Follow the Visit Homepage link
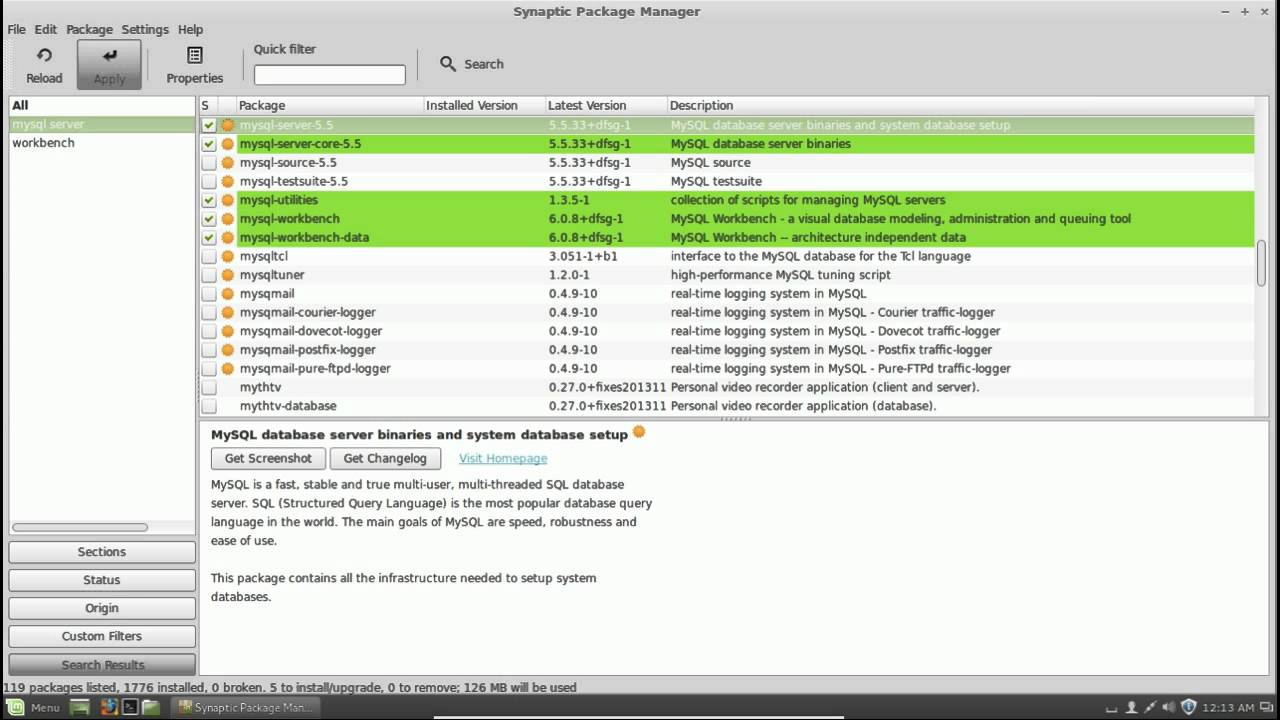 pyautogui.click(x=503, y=458)
